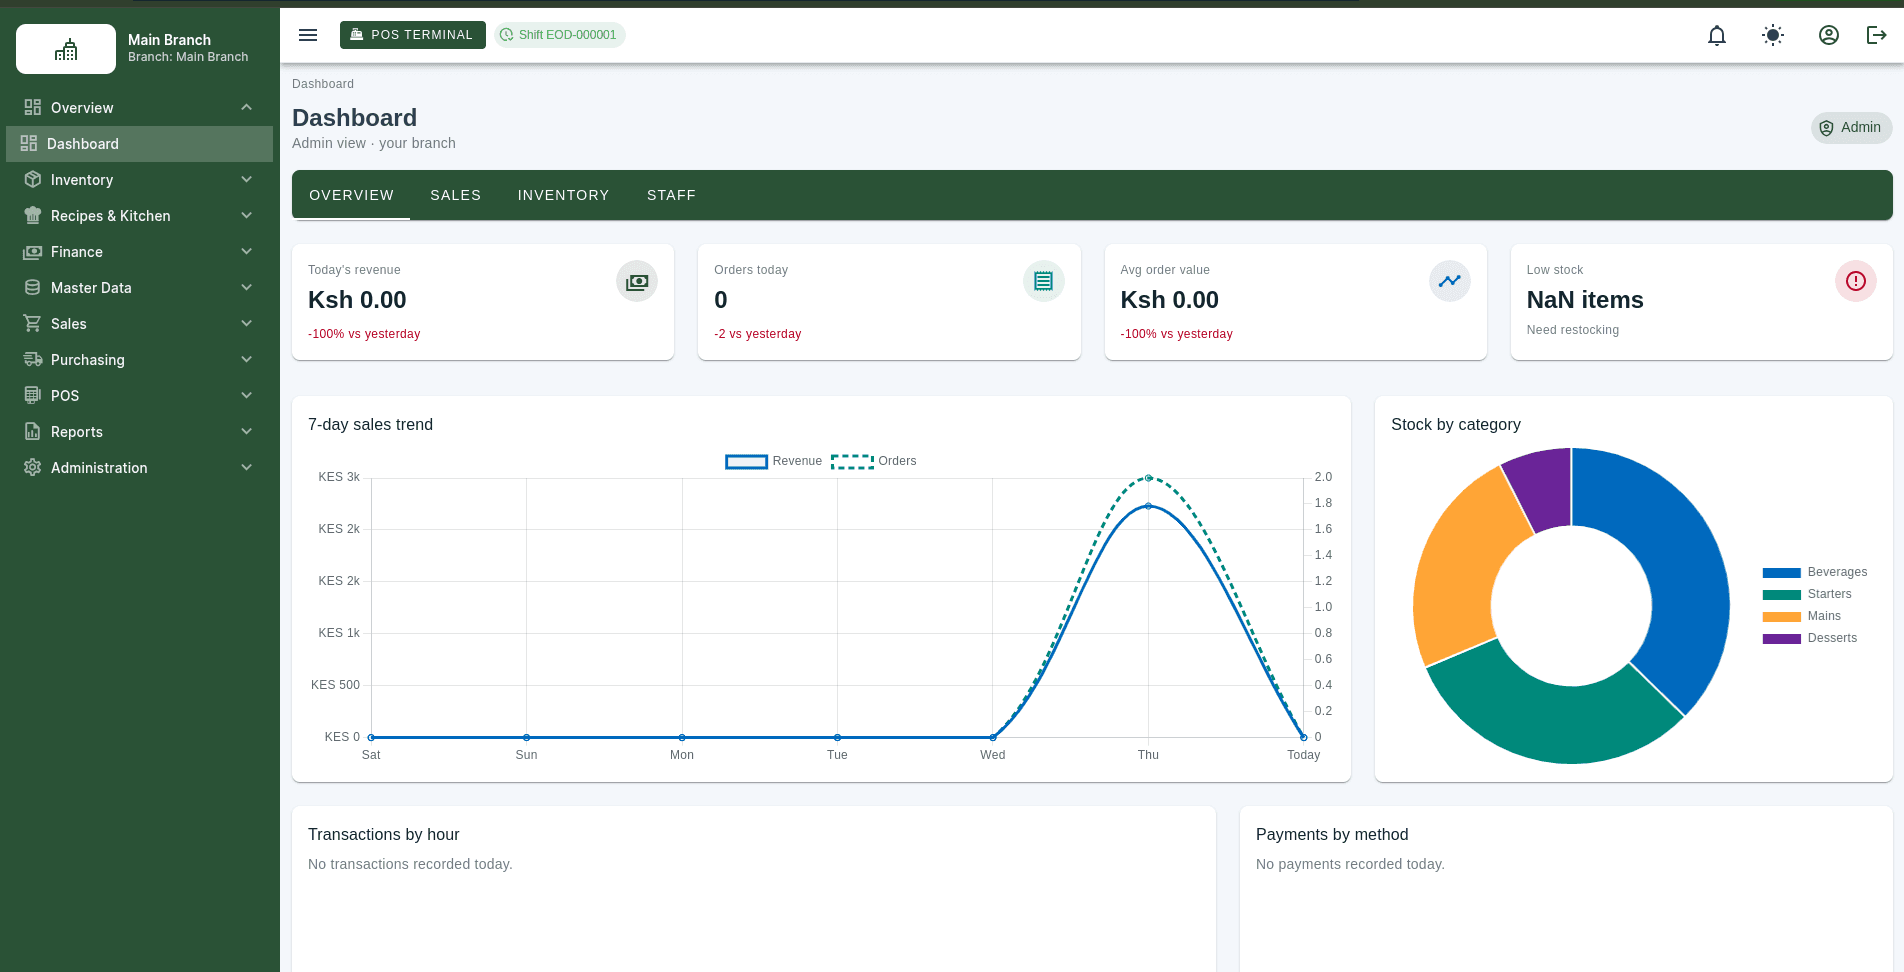1904x972 pixels.
Task: Expand the POS menu chevron
Action: (x=246, y=395)
